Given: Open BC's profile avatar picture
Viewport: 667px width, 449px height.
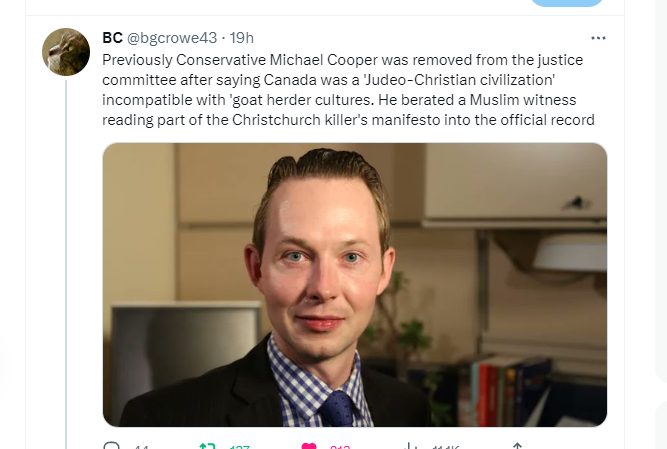Looking at the screenshot, I should [x=66, y=52].
